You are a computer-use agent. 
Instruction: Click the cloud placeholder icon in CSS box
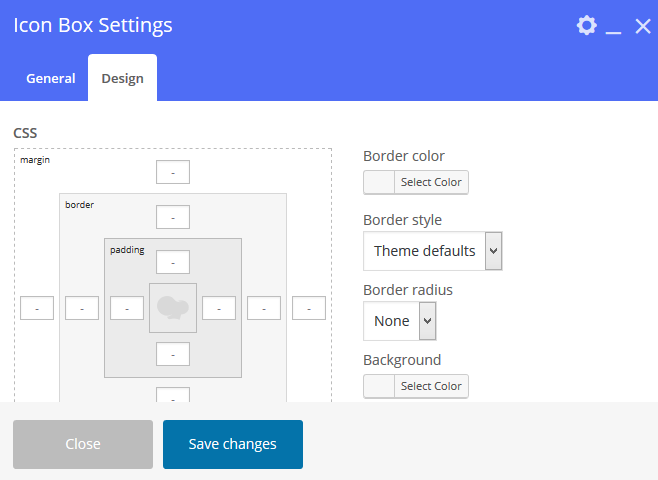(173, 308)
